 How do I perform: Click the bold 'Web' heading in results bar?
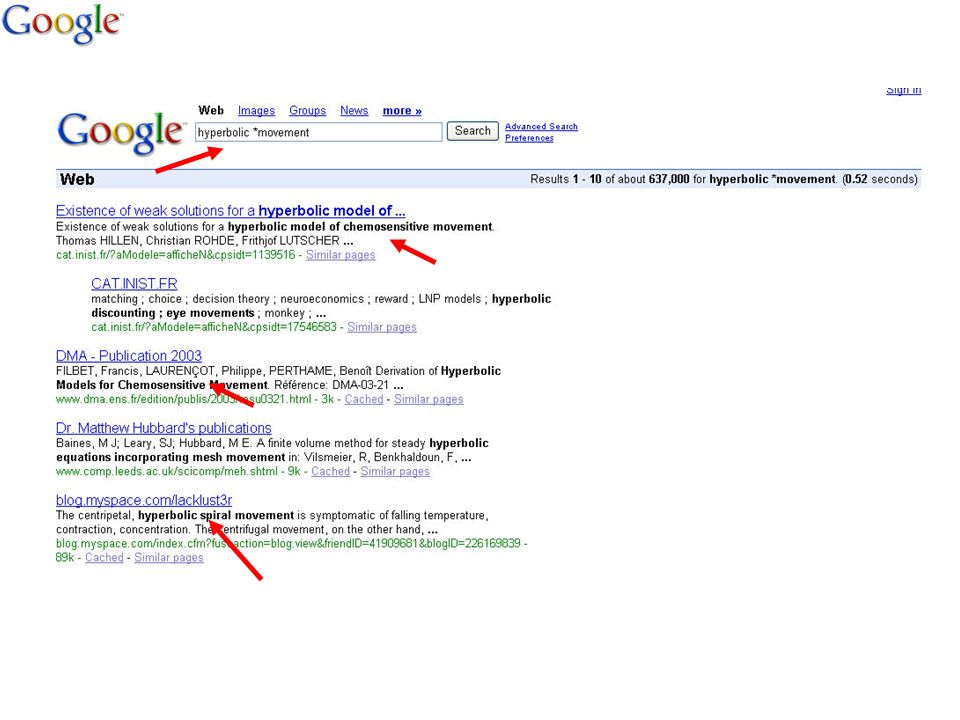click(77, 179)
